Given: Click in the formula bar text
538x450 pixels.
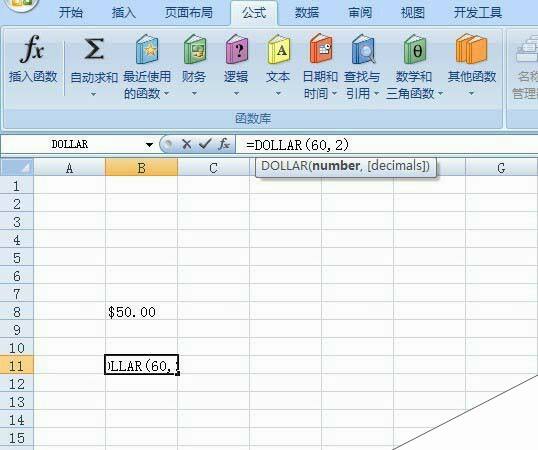Looking at the screenshot, I should [297, 145].
